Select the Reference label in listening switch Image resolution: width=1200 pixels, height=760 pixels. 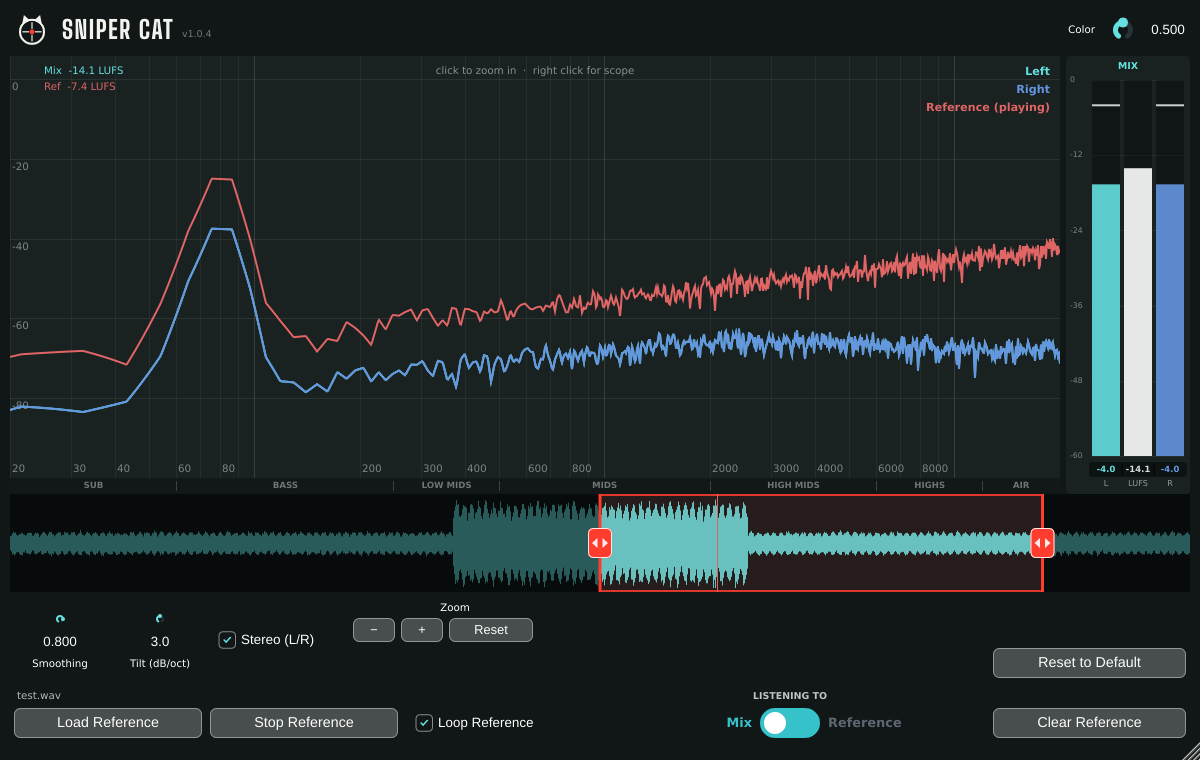[864, 723]
